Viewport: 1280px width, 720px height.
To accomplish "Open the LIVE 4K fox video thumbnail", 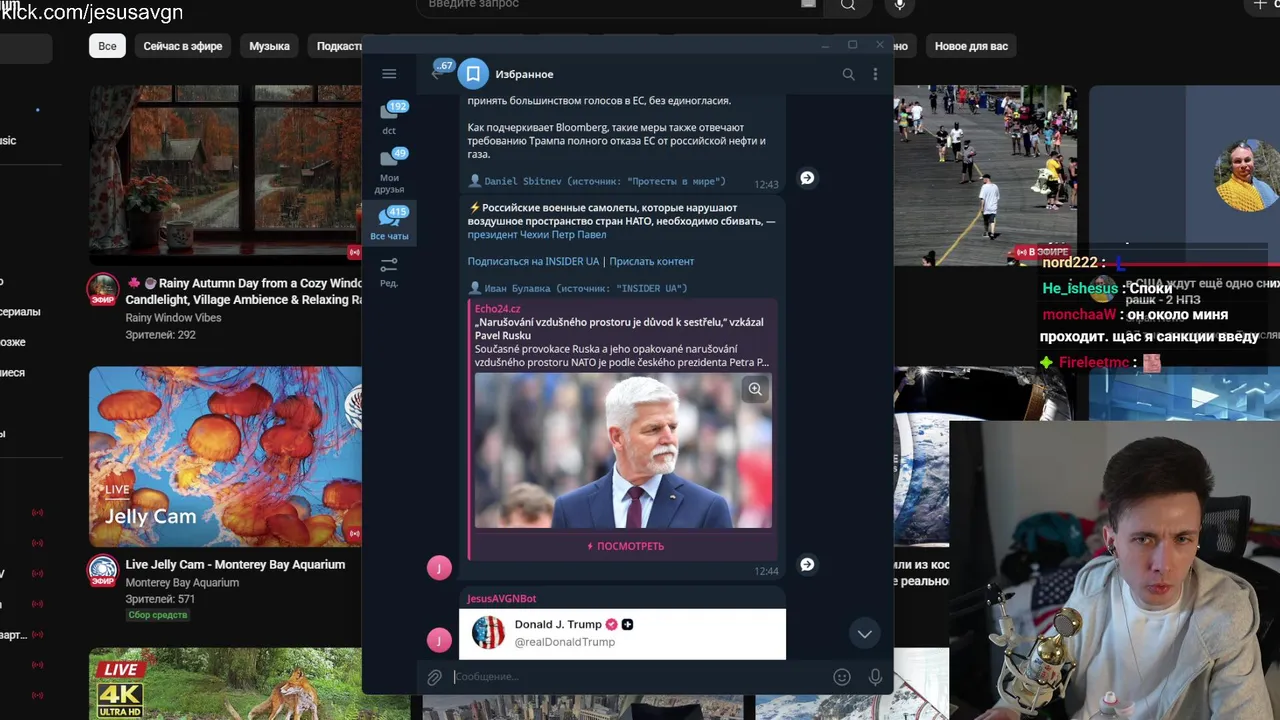I will pos(226,684).
